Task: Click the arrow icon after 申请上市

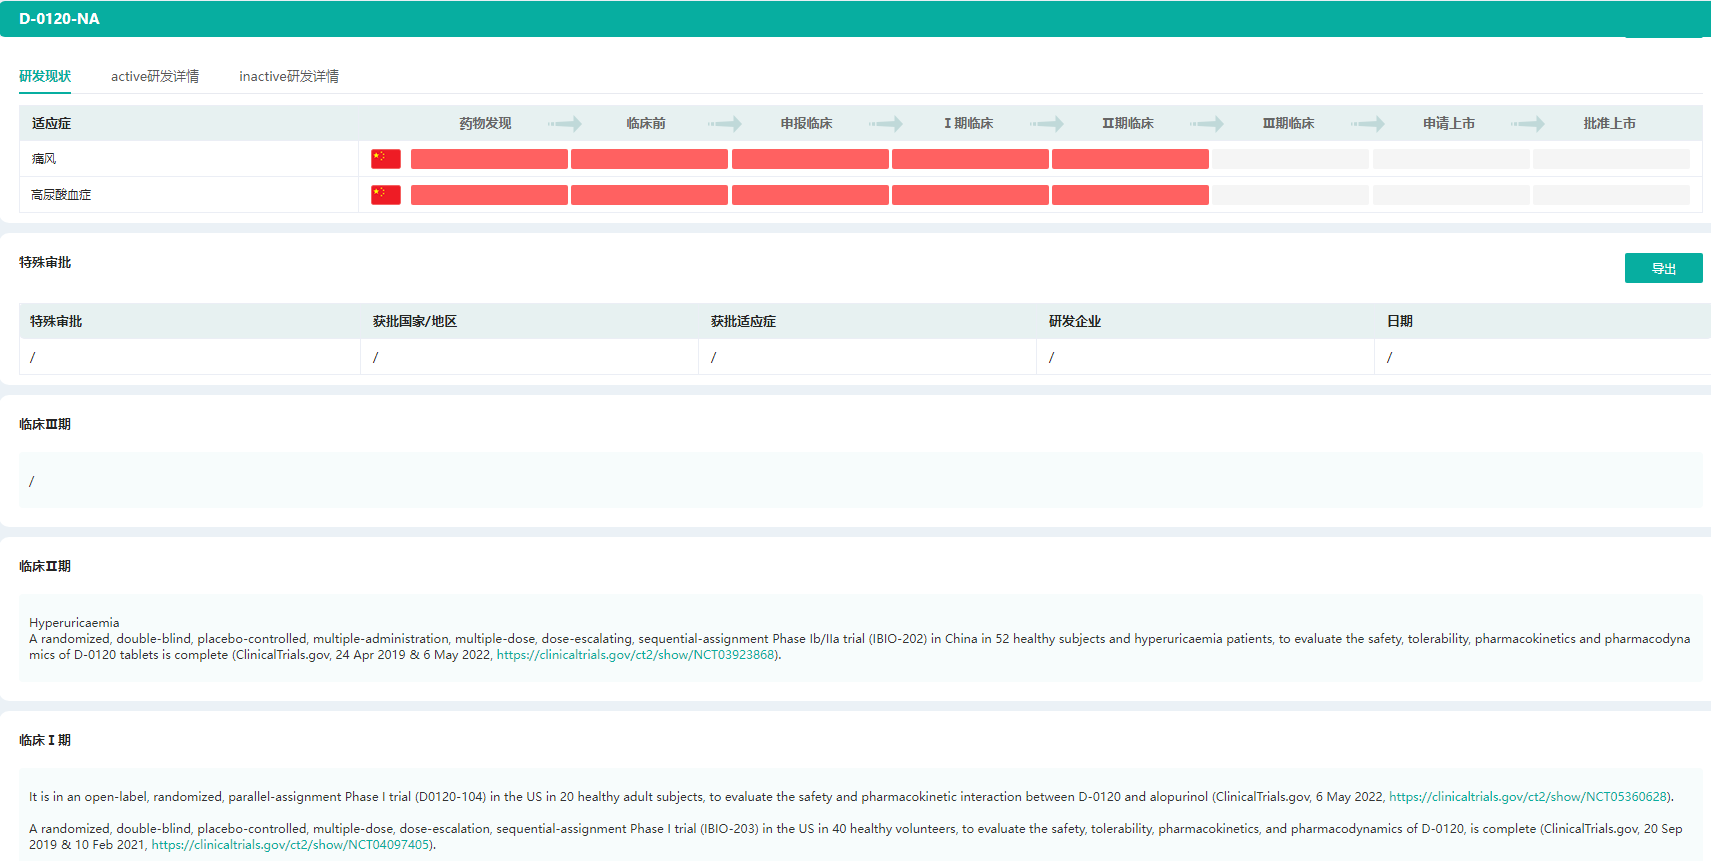Action: click(1528, 124)
